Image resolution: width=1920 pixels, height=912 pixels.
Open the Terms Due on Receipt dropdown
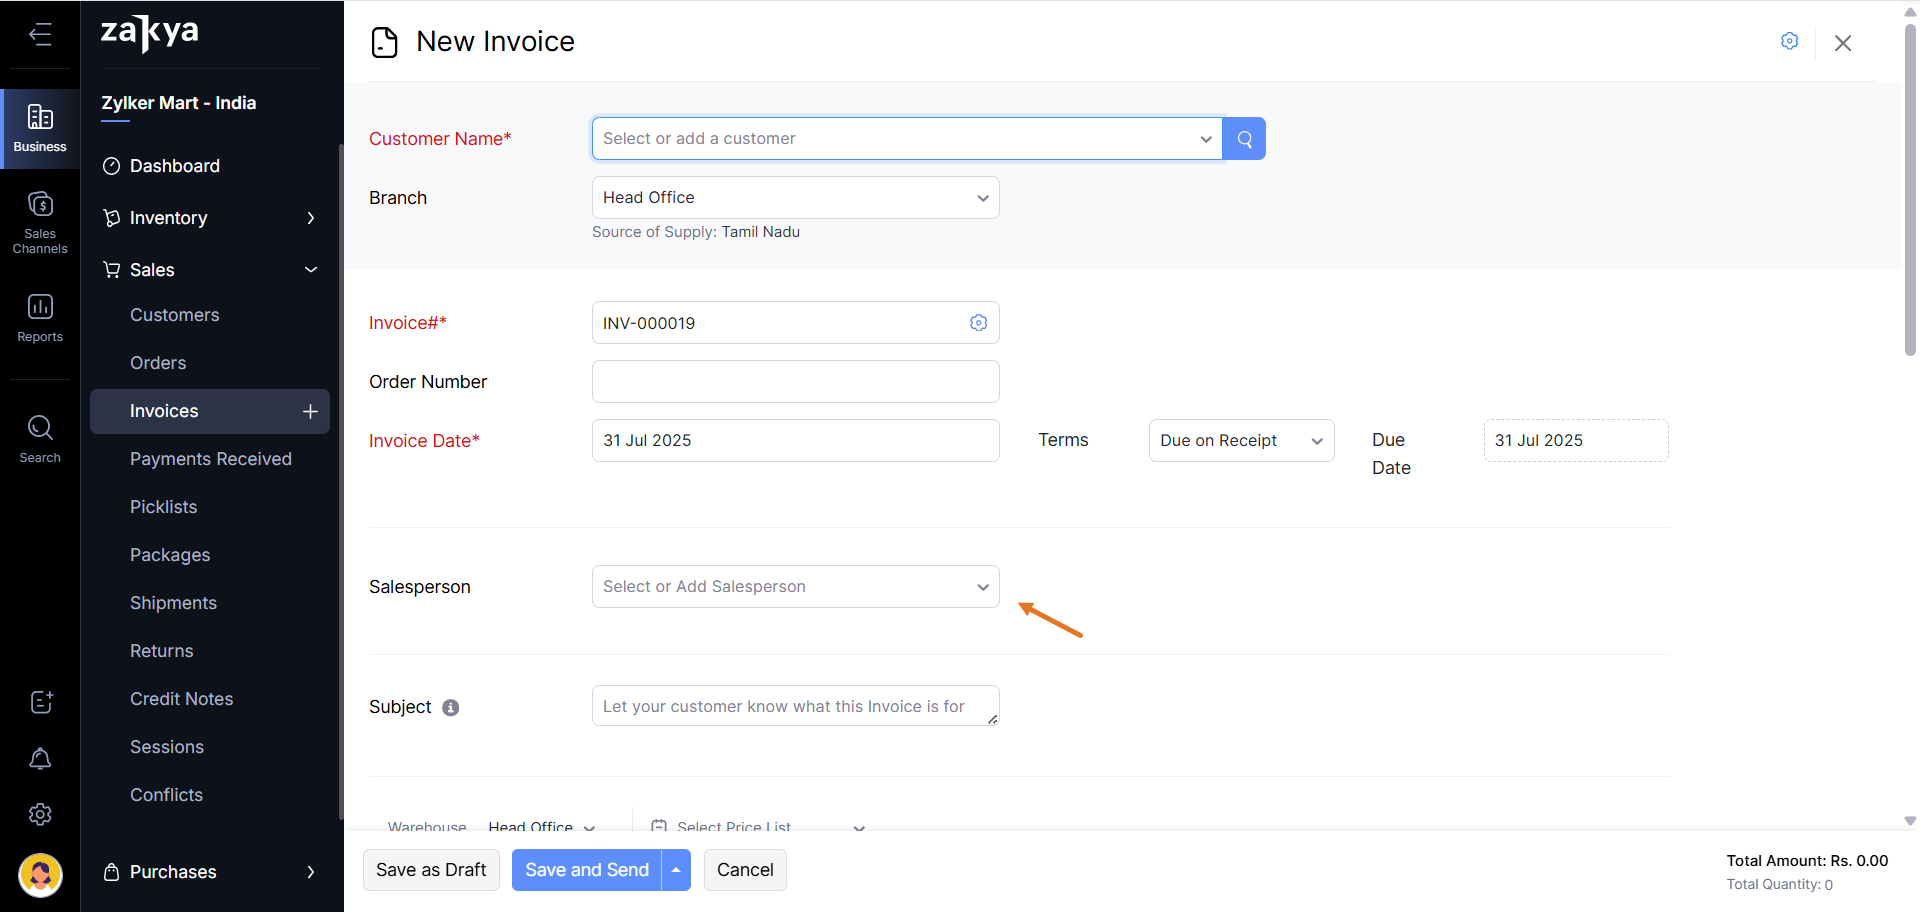(x=1240, y=441)
